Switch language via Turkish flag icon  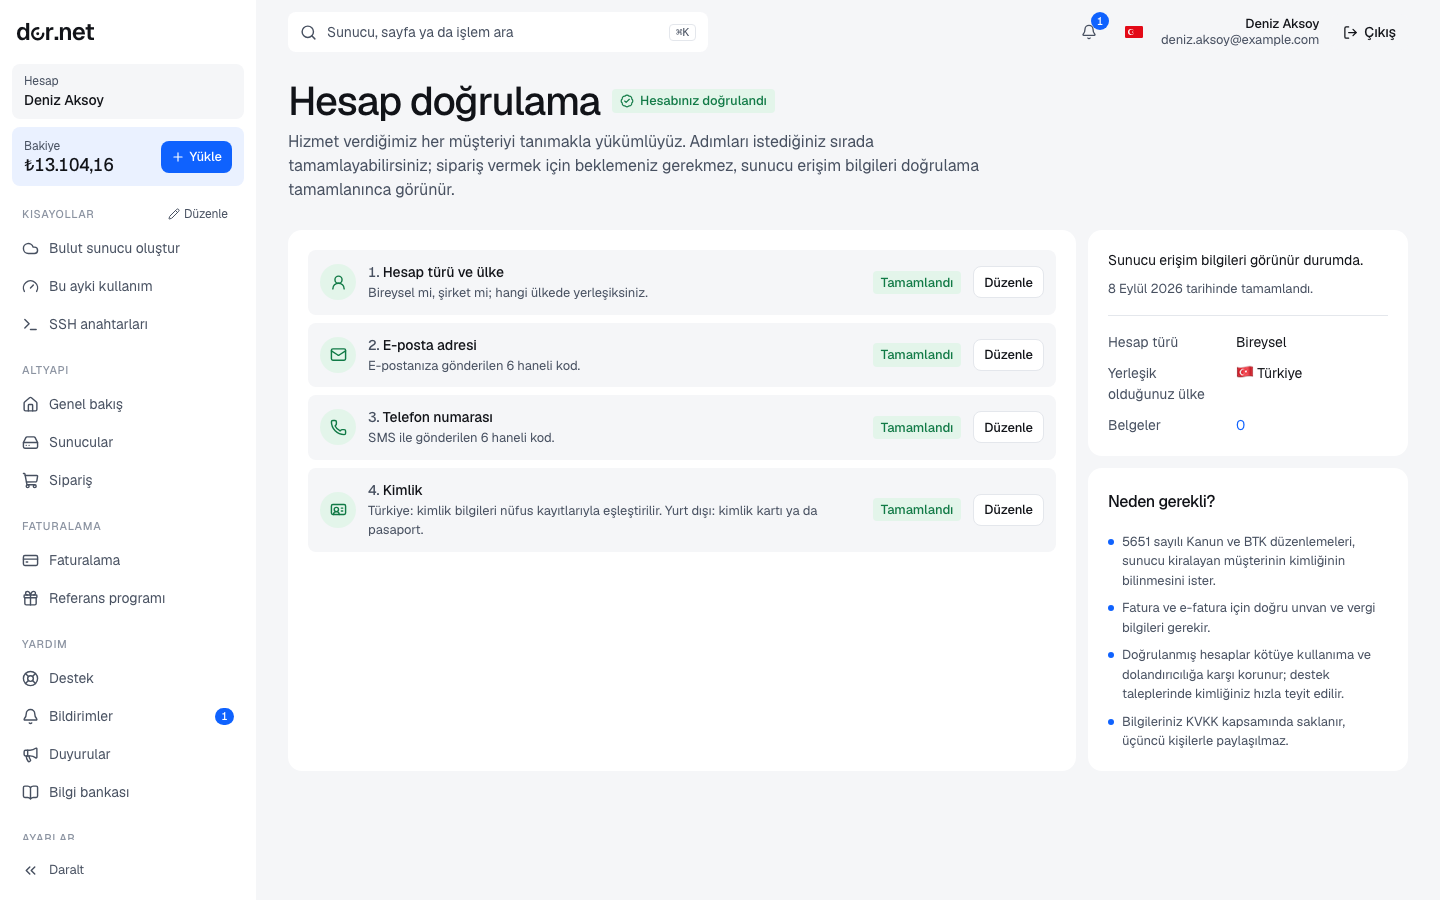click(1134, 32)
